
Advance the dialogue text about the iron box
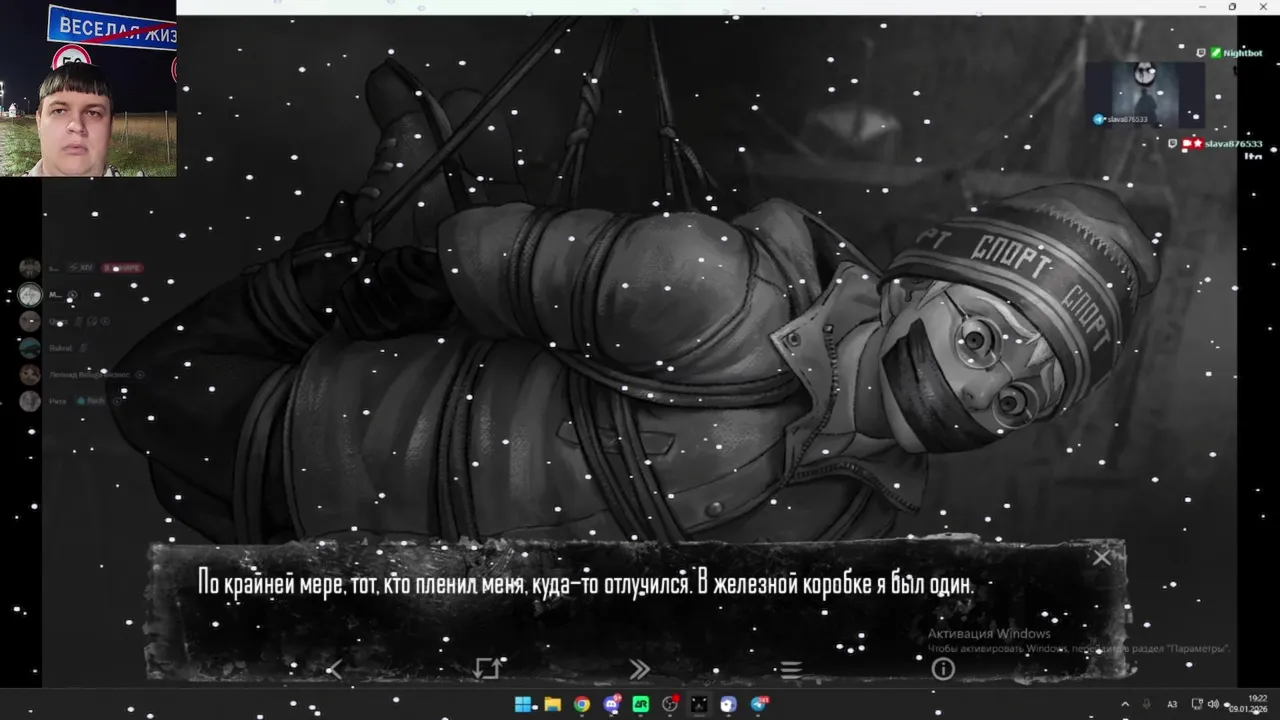pyautogui.click(x=585, y=584)
